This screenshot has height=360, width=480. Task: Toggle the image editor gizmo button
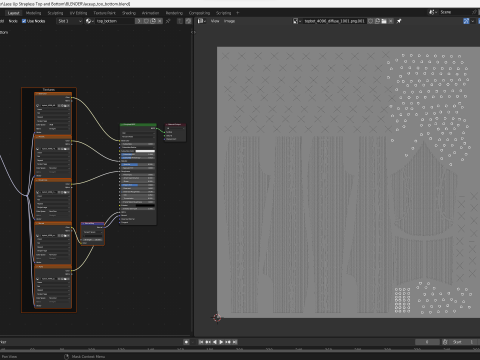(x=466, y=21)
